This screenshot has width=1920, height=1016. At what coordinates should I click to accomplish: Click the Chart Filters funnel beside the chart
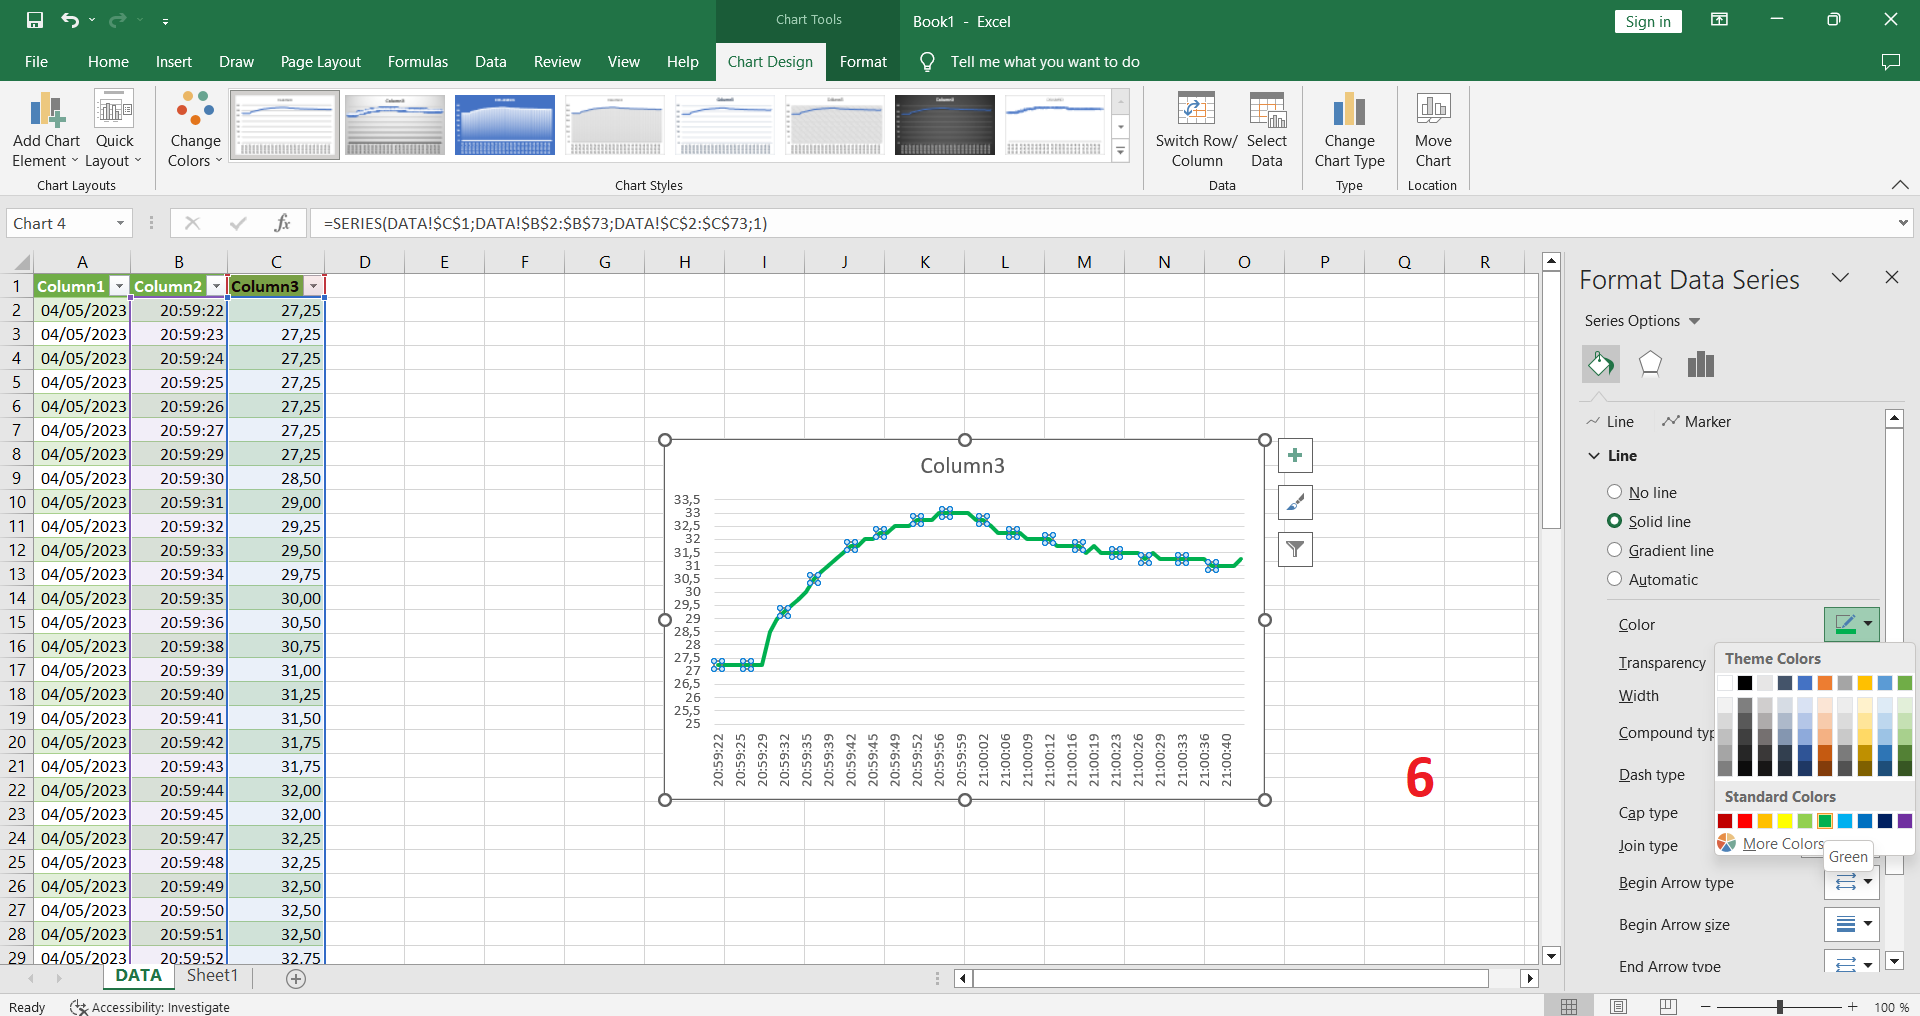click(x=1295, y=549)
